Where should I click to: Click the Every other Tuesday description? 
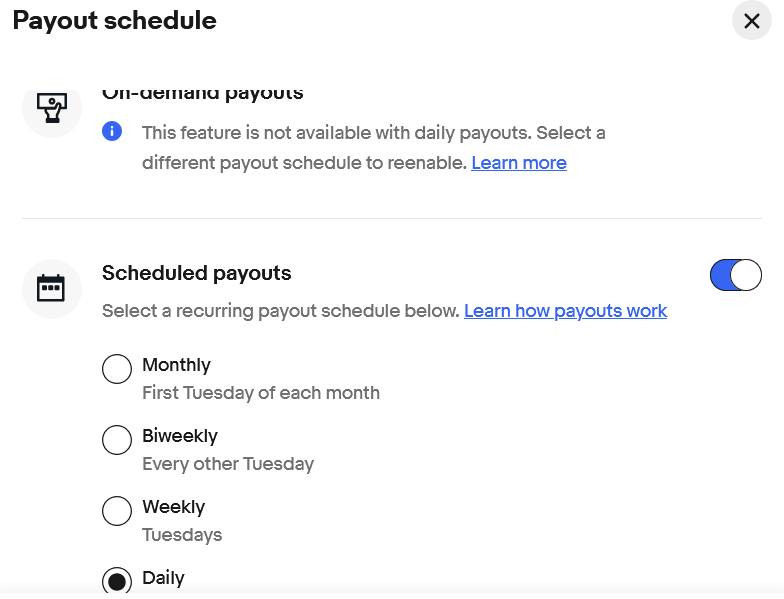click(228, 464)
